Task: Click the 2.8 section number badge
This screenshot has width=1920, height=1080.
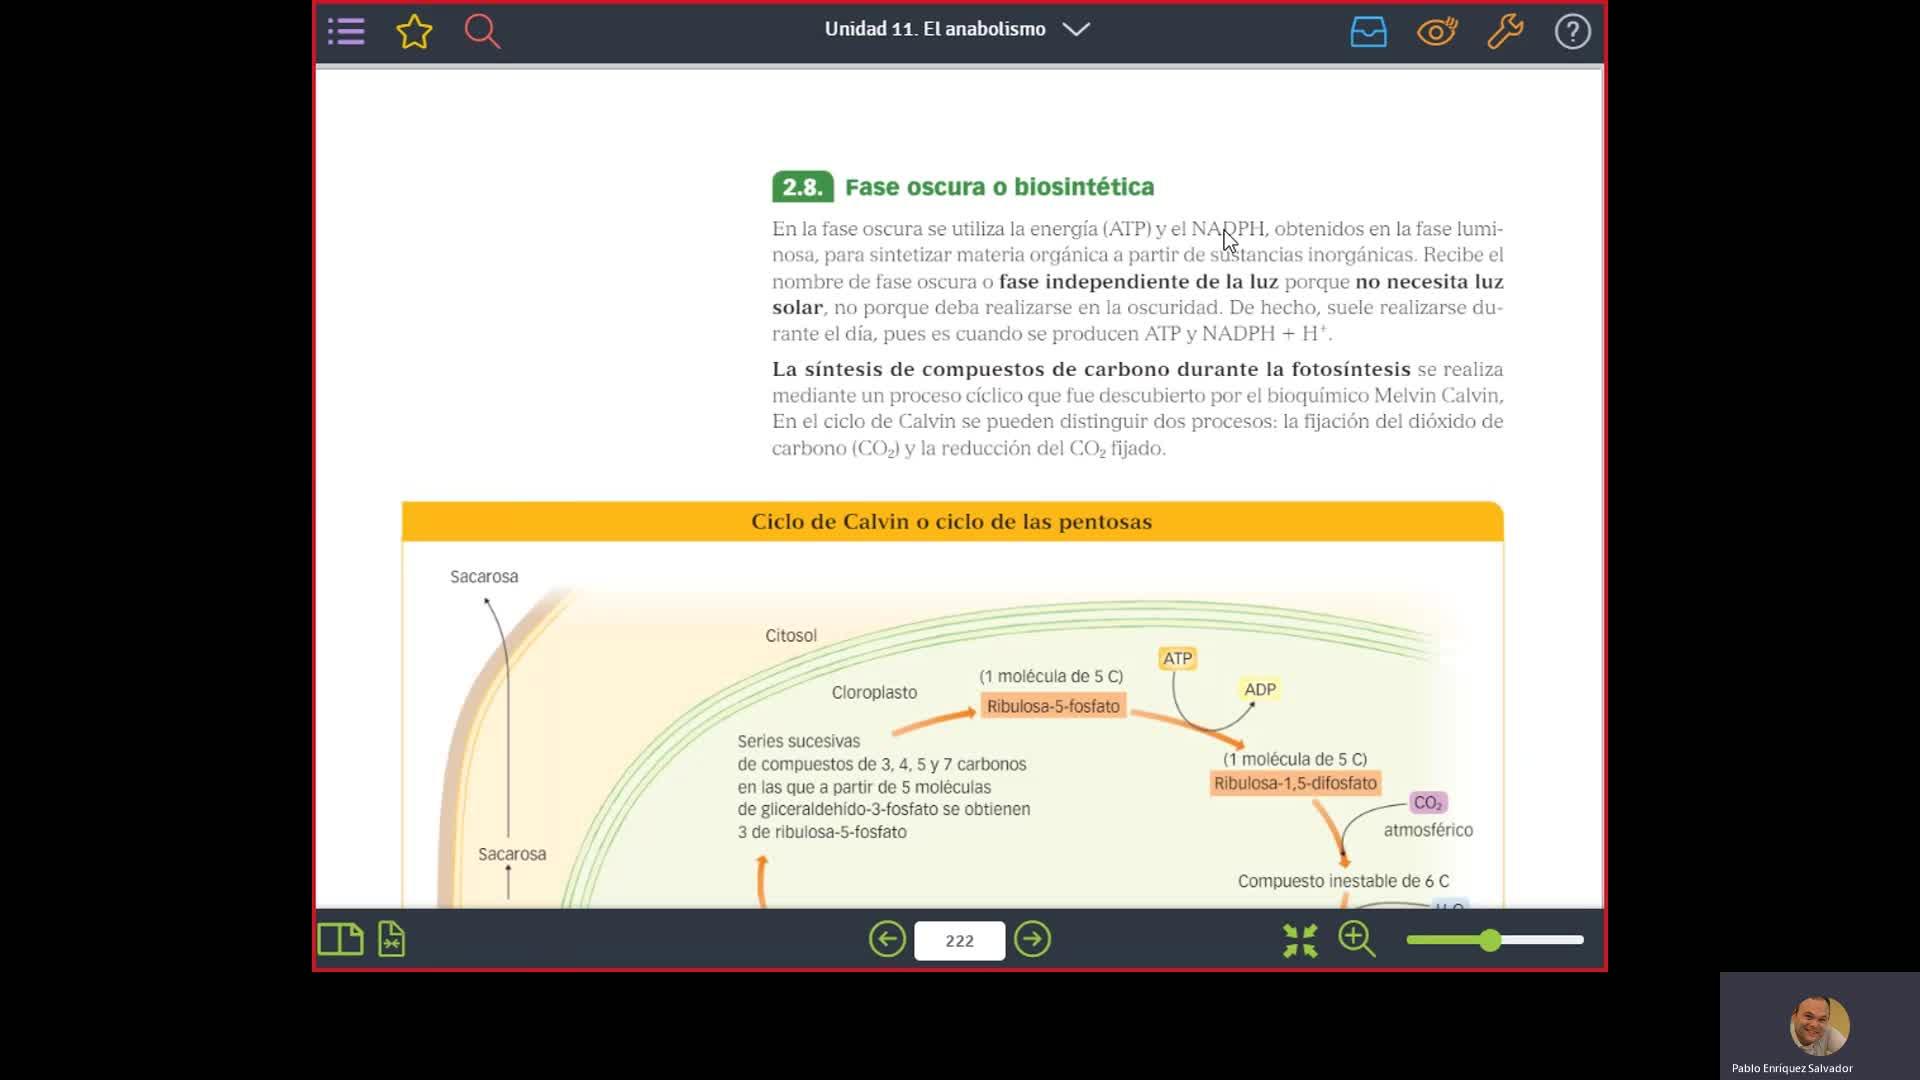Action: (x=802, y=187)
